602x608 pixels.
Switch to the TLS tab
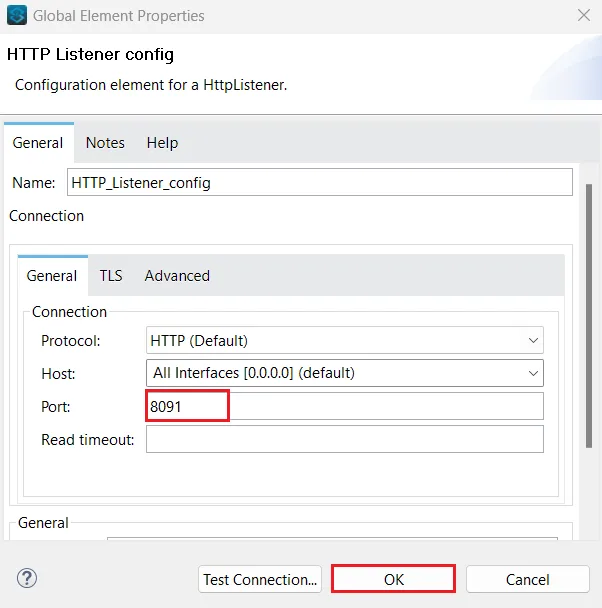point(111,276)
